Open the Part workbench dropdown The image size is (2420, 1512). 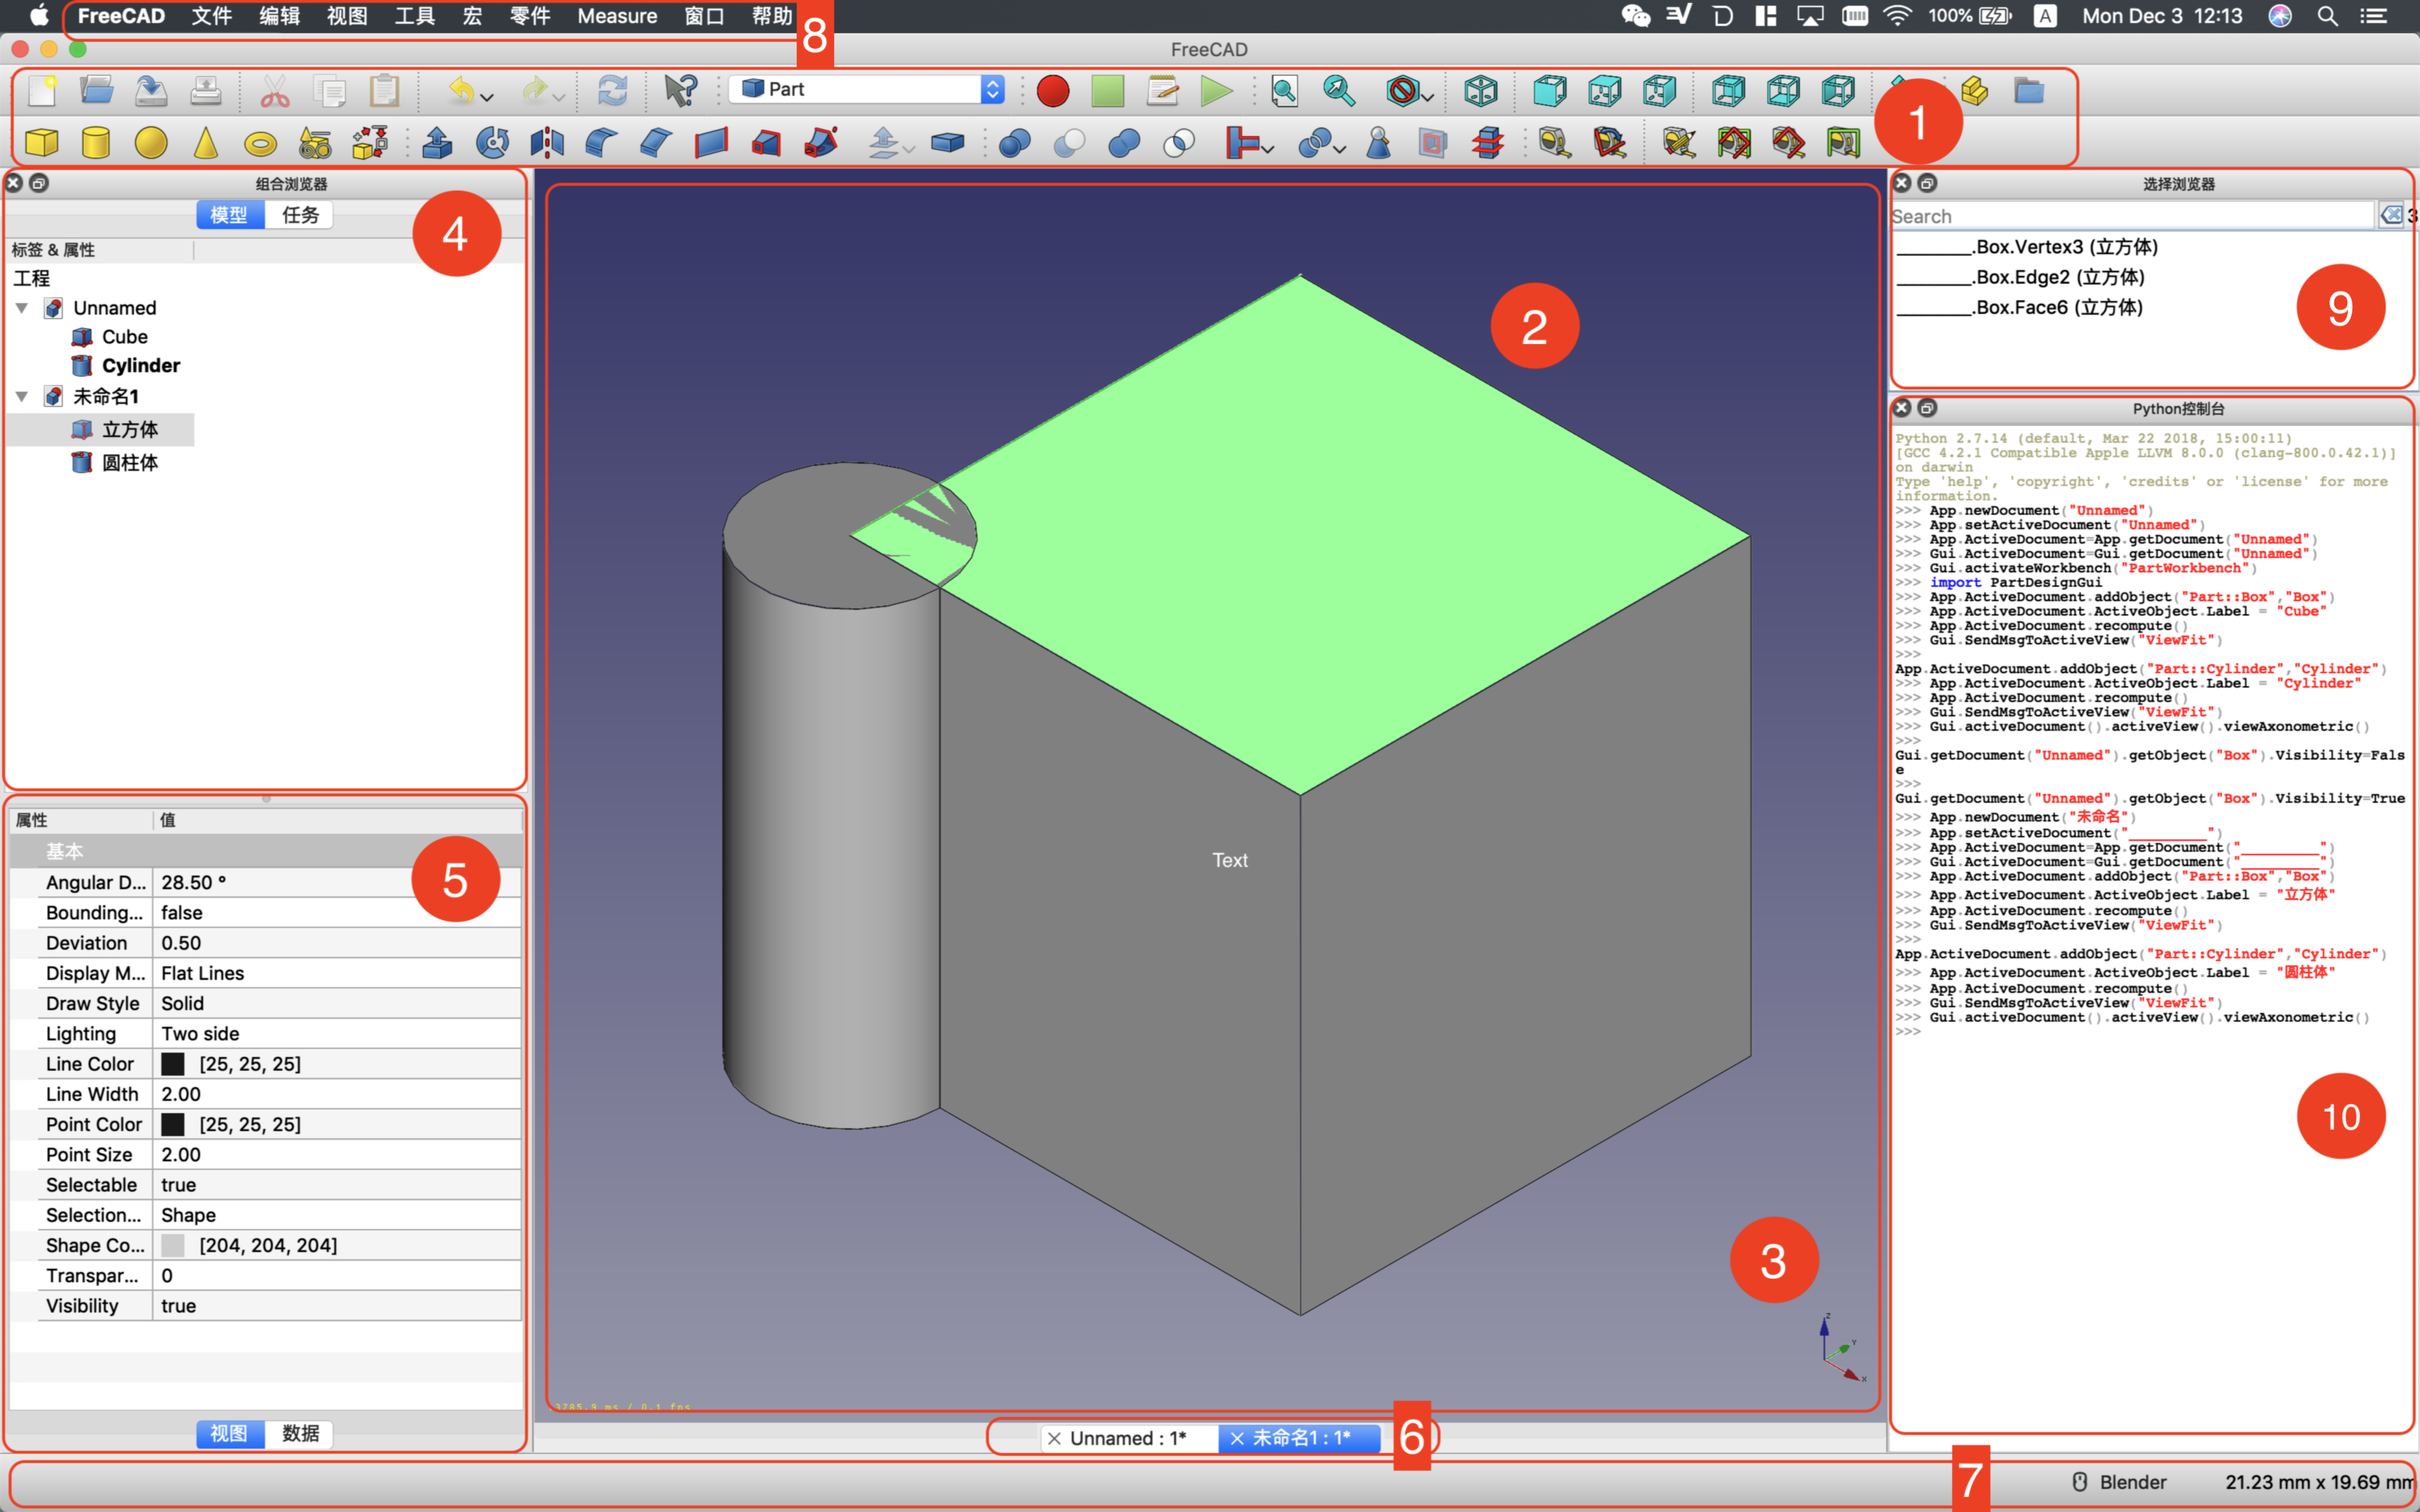click(866, 89)
